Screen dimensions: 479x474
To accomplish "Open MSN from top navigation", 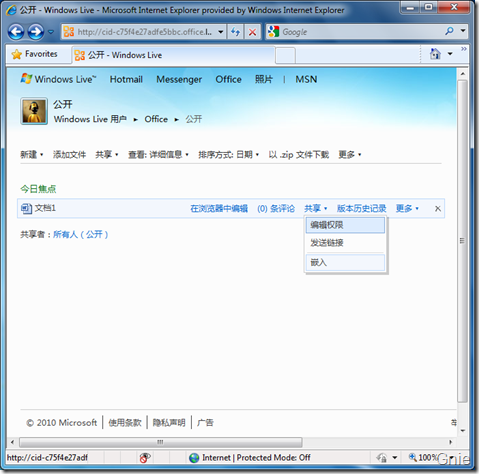I will pyautogui.click(x=306, y=79).
